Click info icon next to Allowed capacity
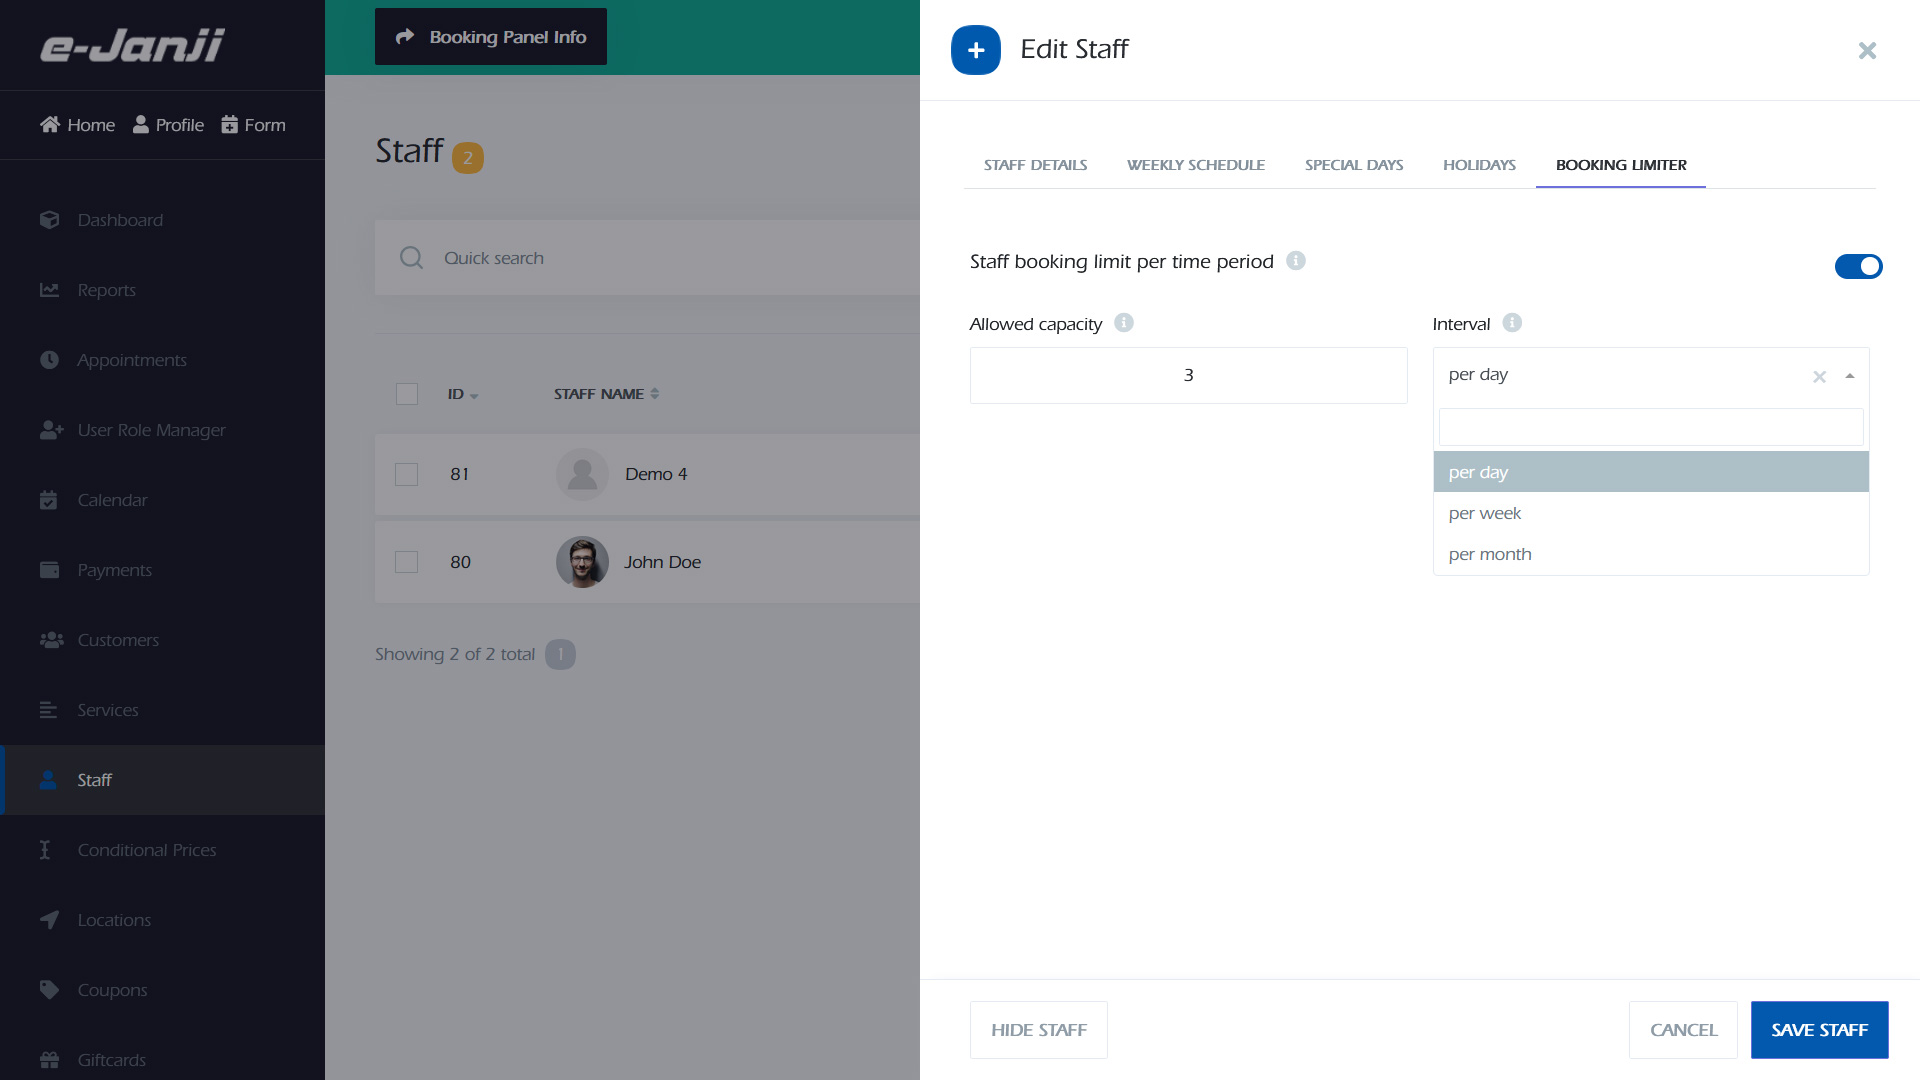Screen dimensions: 1920x1080 coord(1124,323)
